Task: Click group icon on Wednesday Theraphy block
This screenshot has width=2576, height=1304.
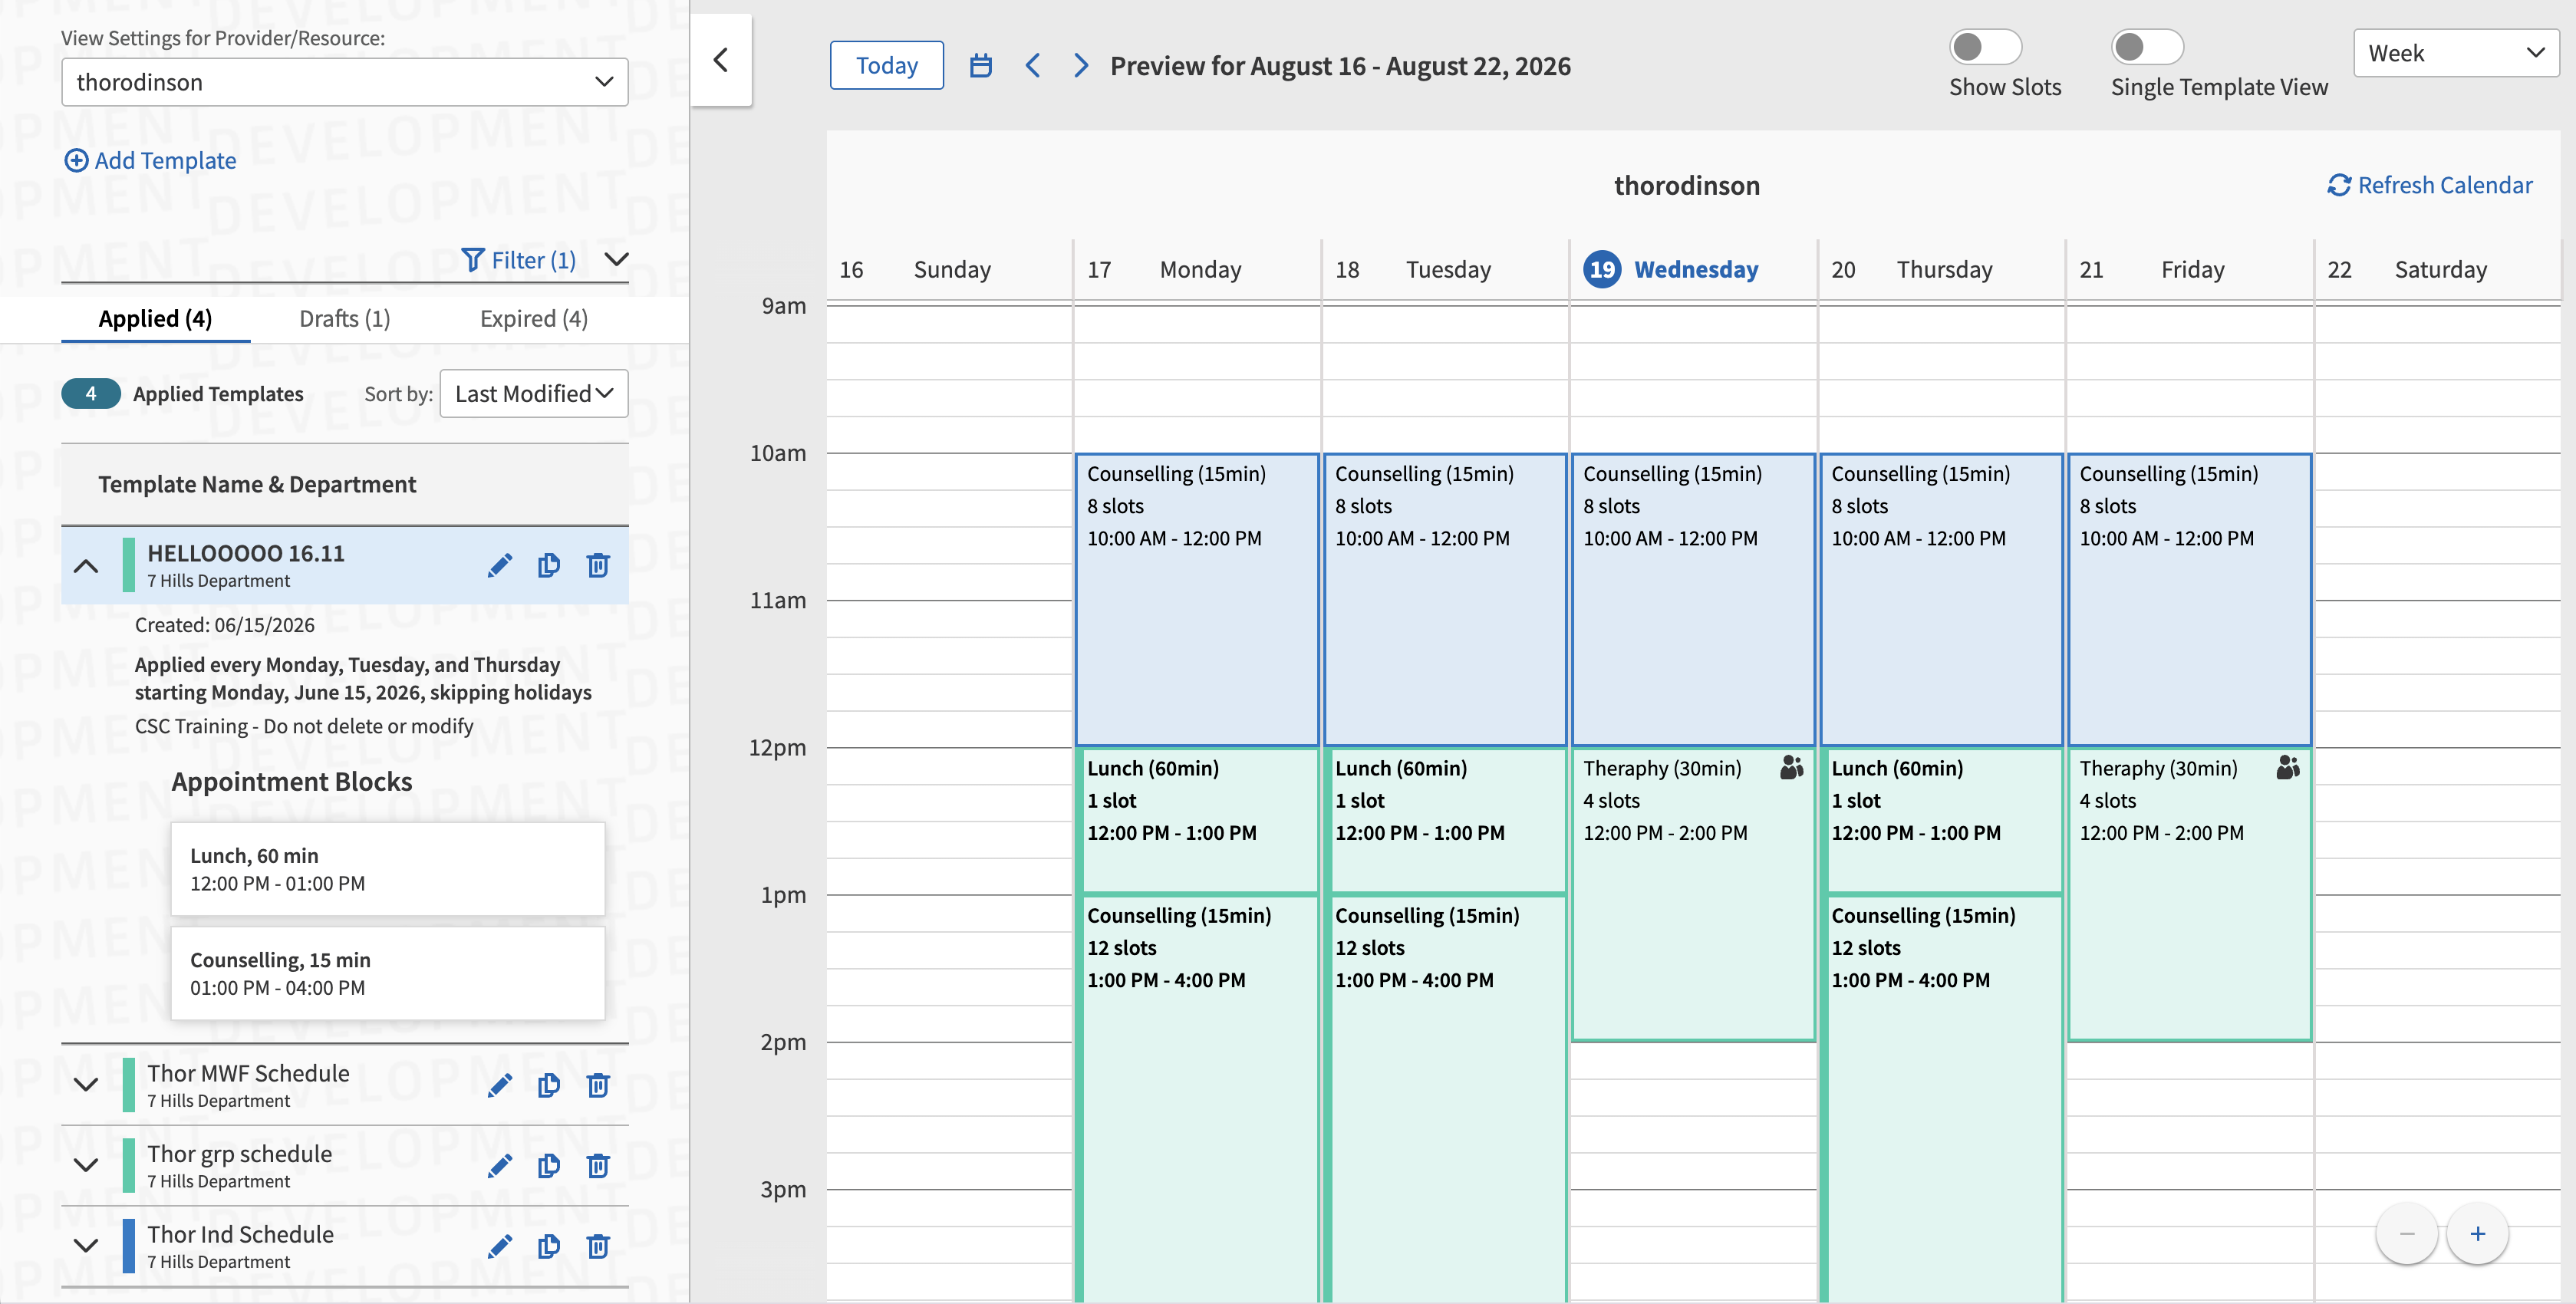Action: coord(1792,768)
